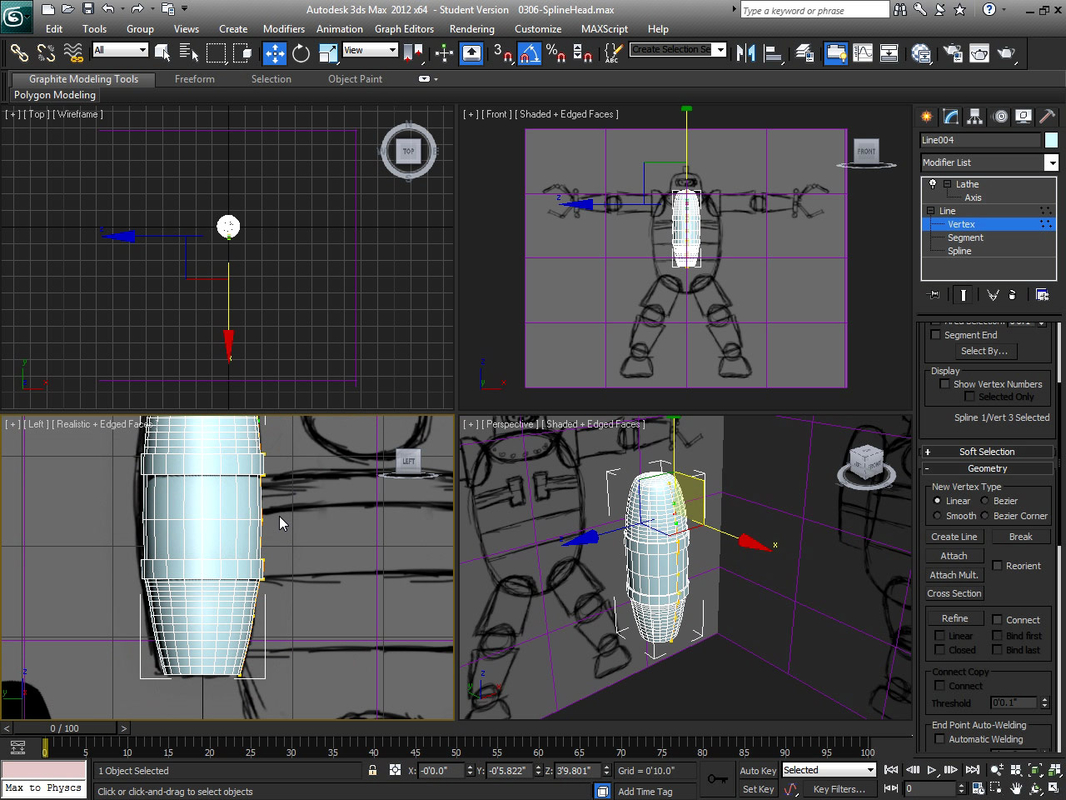Open the View reference coordinate dropdown
The width and height of the screenshot is (1066, 800).
coord(370,52)
